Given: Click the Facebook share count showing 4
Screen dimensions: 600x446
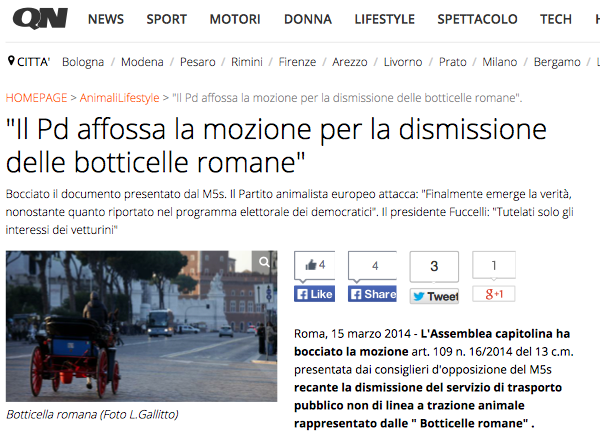Looking at the screenshot, I should click(372, 265).
